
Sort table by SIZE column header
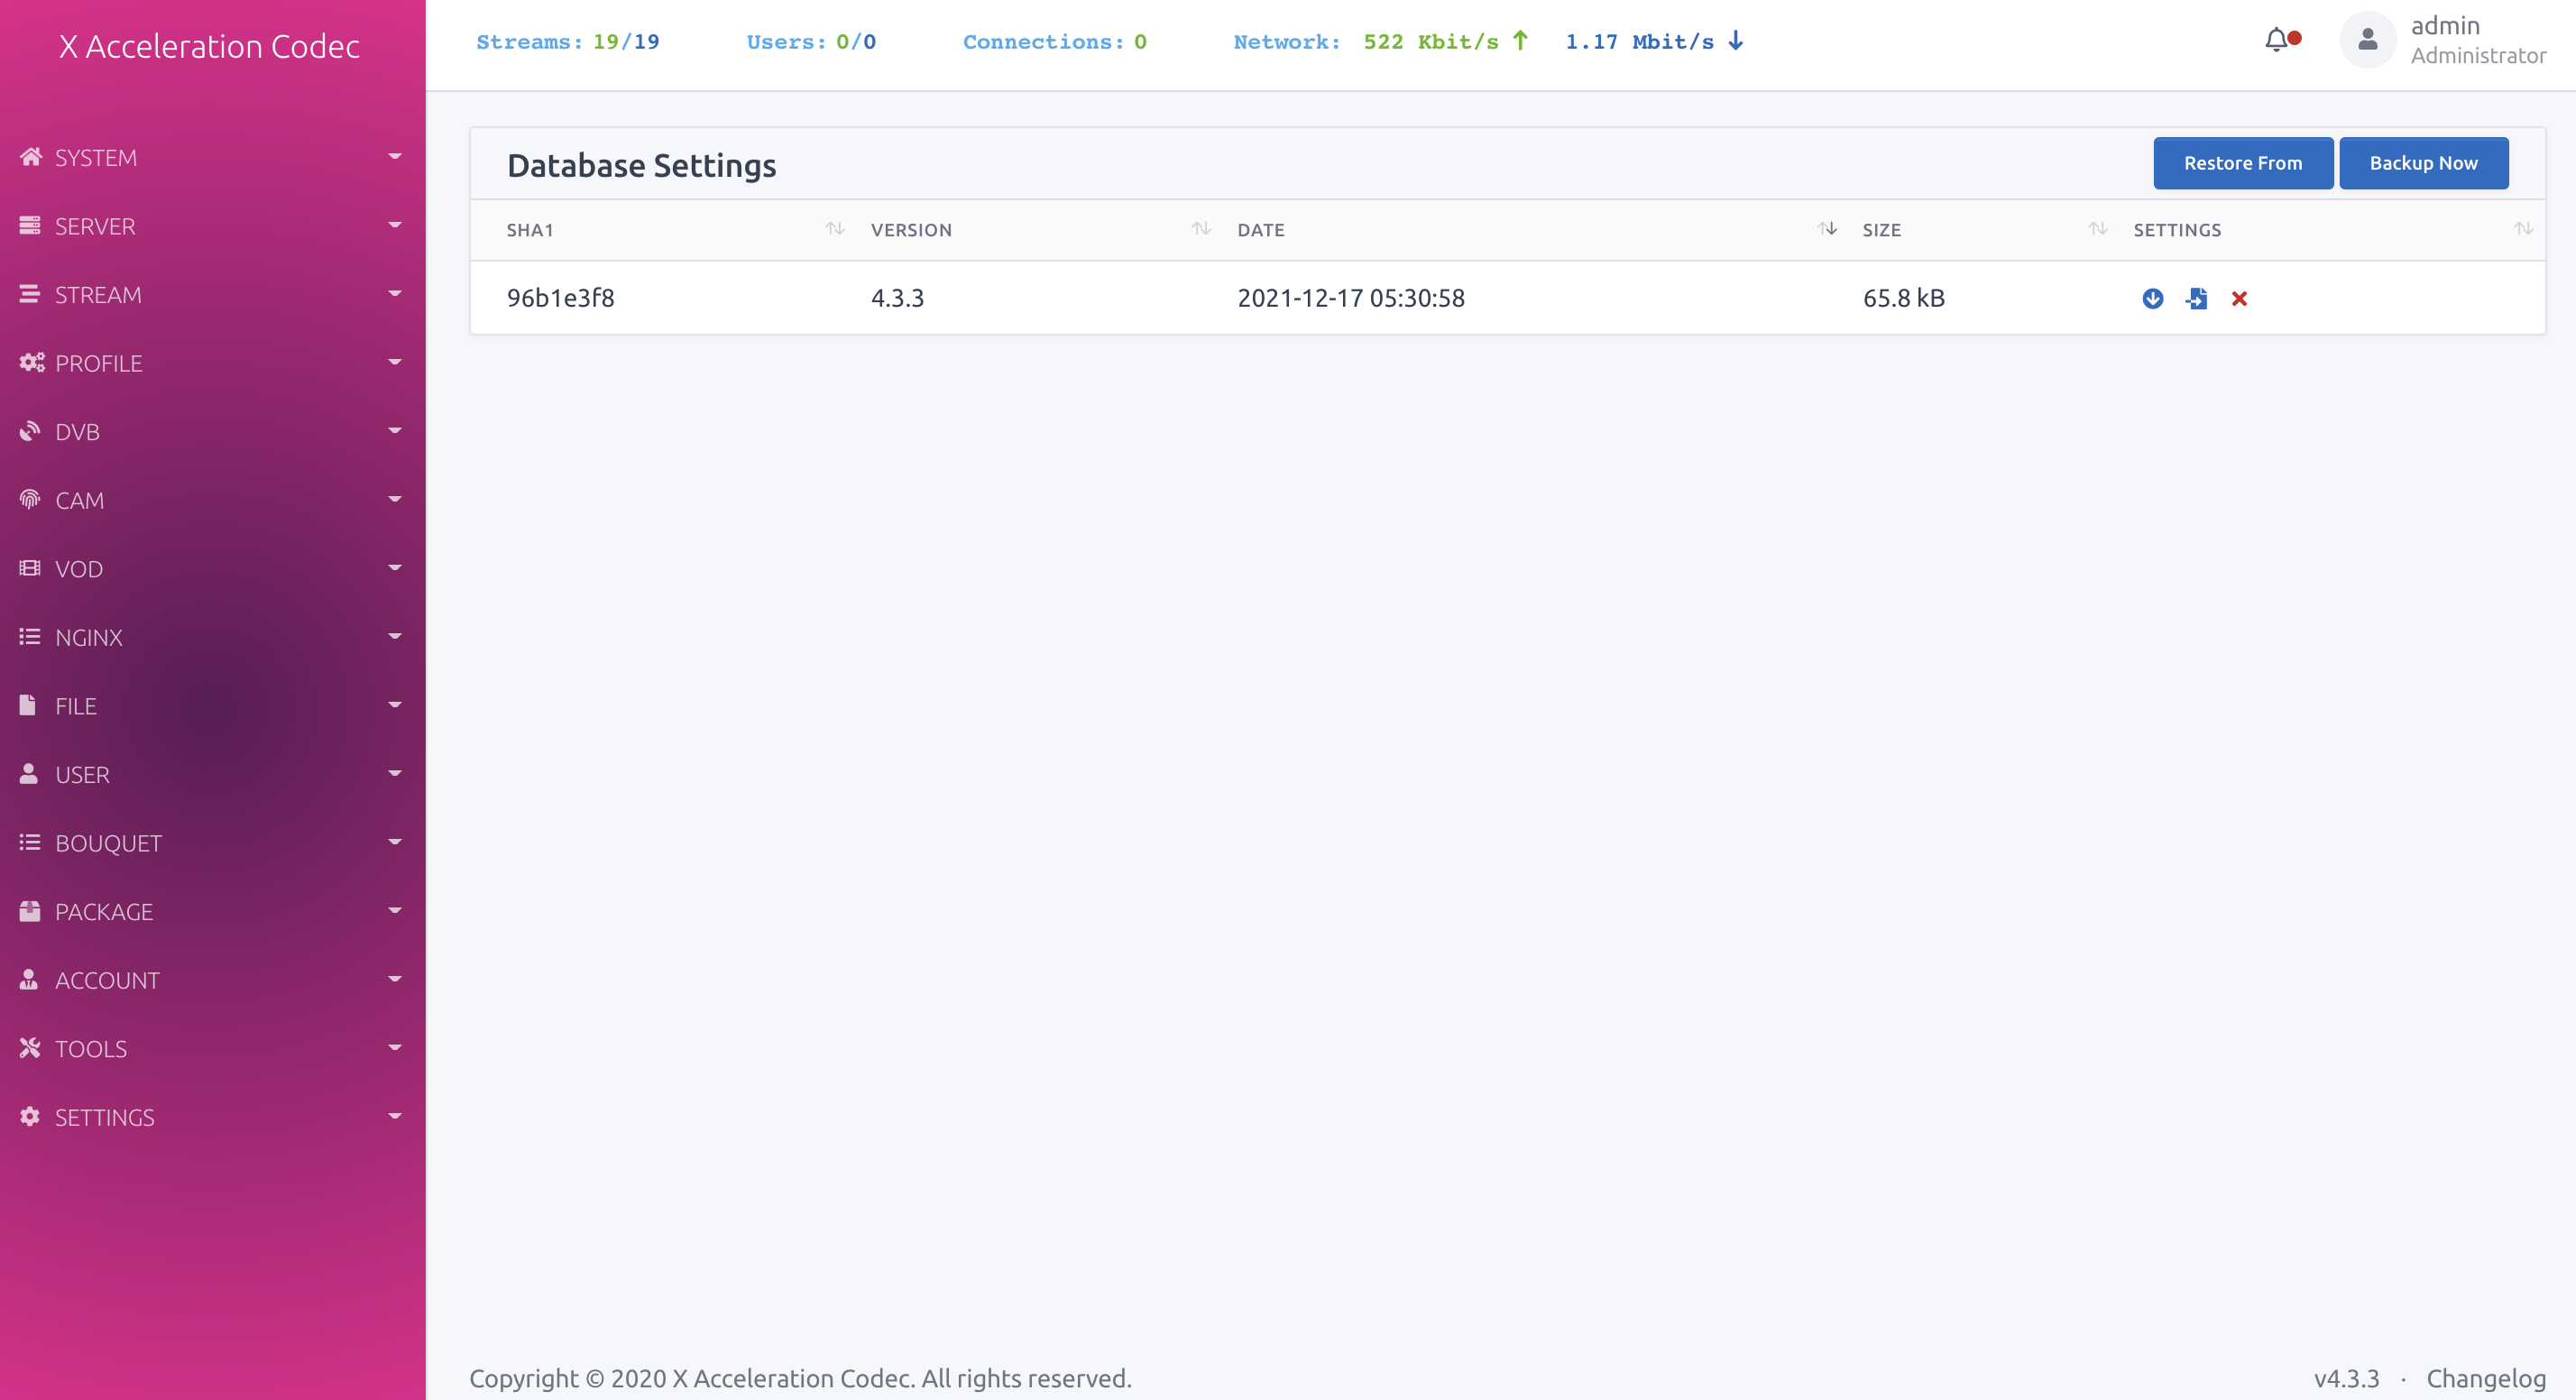tap(1881, 230)
